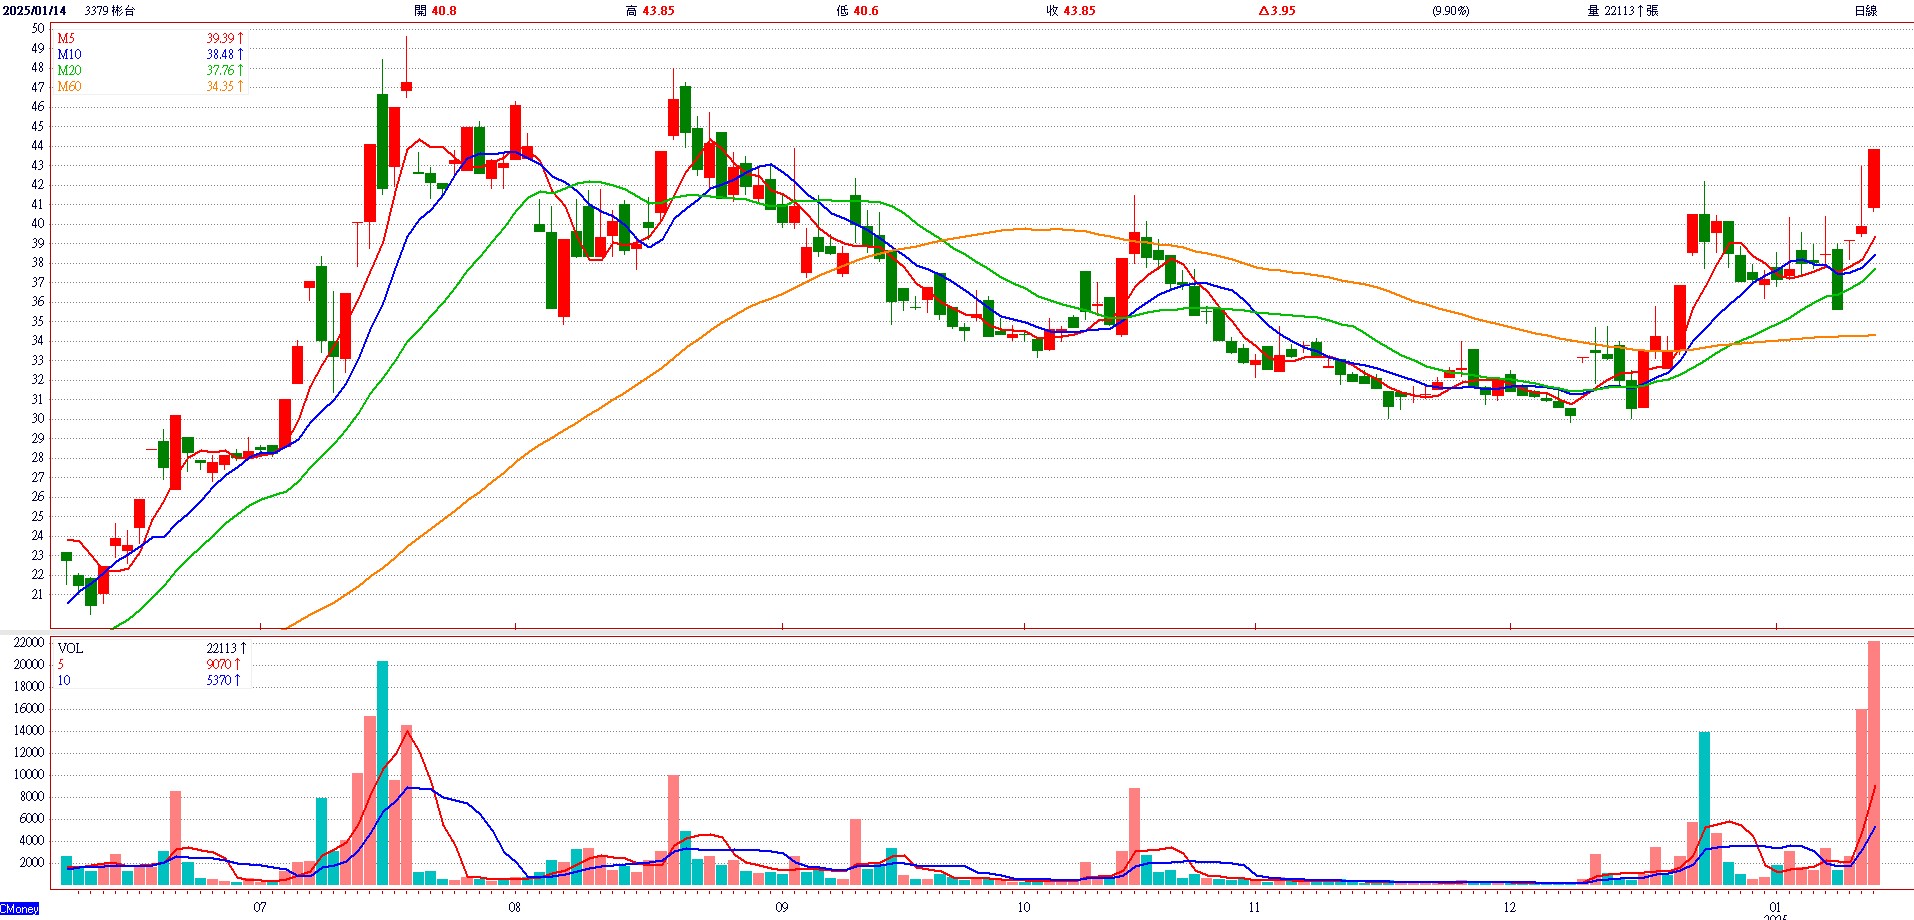This screenshot has height=920, width=1914.
Task: Click the 5-day volume average legend value 9070
Action: [x=219, y=664]
